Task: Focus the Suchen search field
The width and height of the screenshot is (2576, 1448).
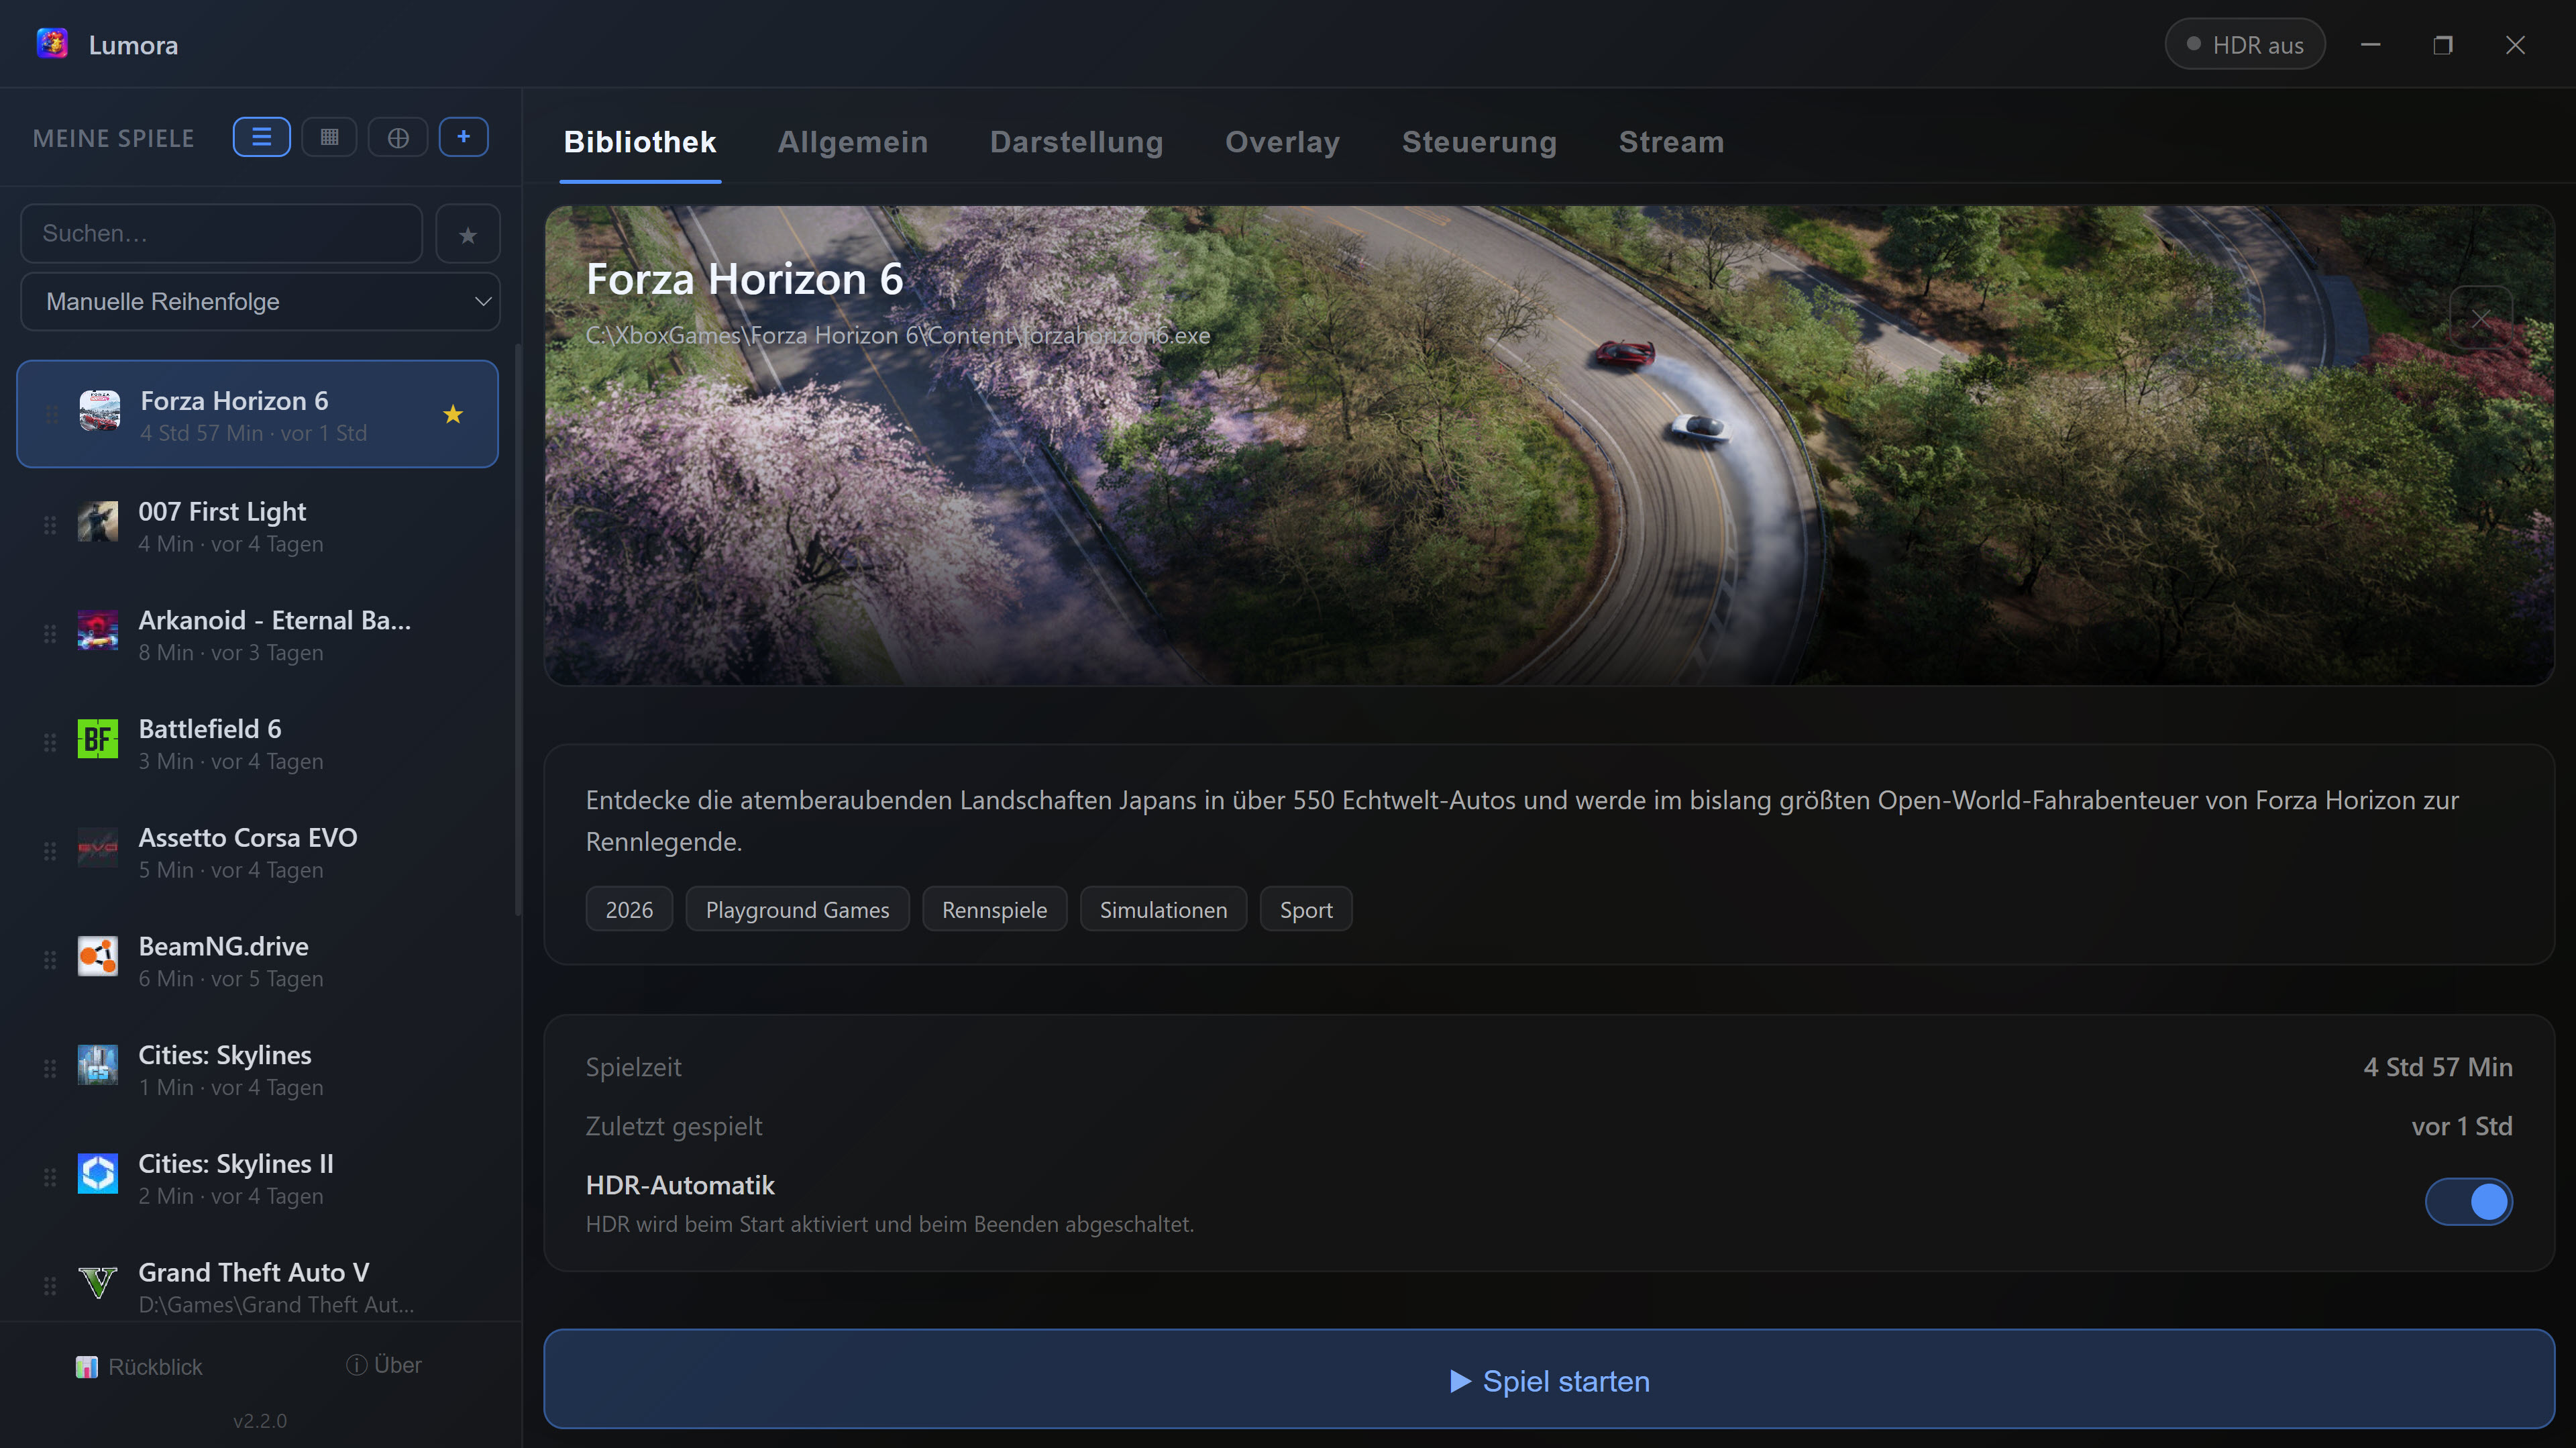Action: (222, 234)
